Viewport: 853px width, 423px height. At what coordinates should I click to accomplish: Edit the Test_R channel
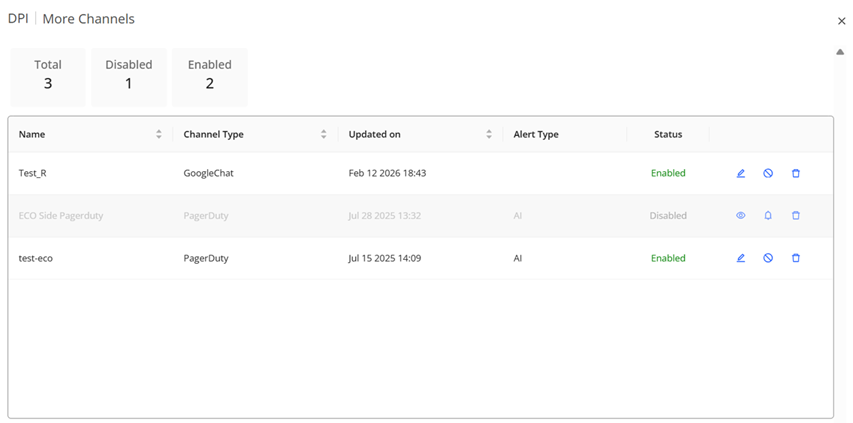point(741,173)
